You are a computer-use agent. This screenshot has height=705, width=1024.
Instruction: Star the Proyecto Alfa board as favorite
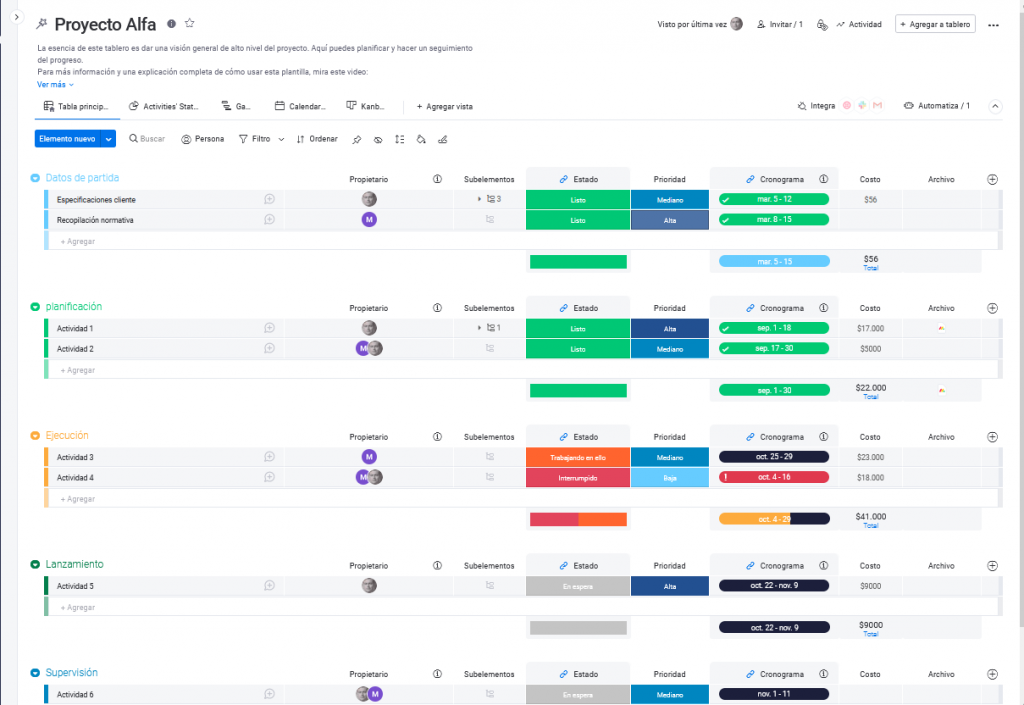pos(190,24)
